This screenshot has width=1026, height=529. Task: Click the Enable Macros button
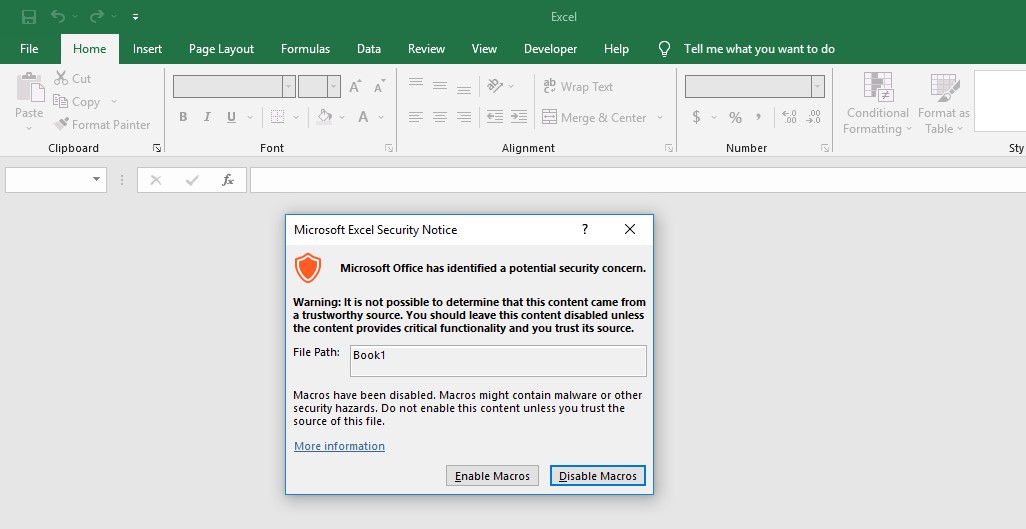point(492,476)
